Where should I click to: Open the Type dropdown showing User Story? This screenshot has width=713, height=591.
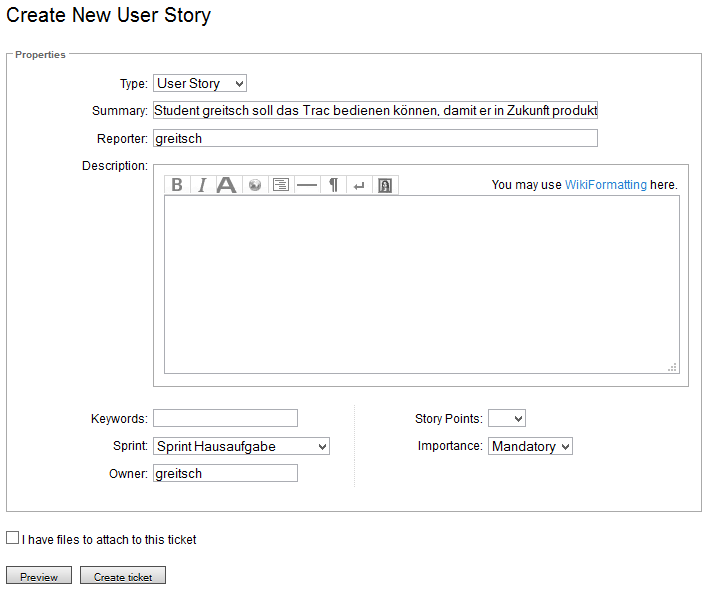tap(200, 84)
